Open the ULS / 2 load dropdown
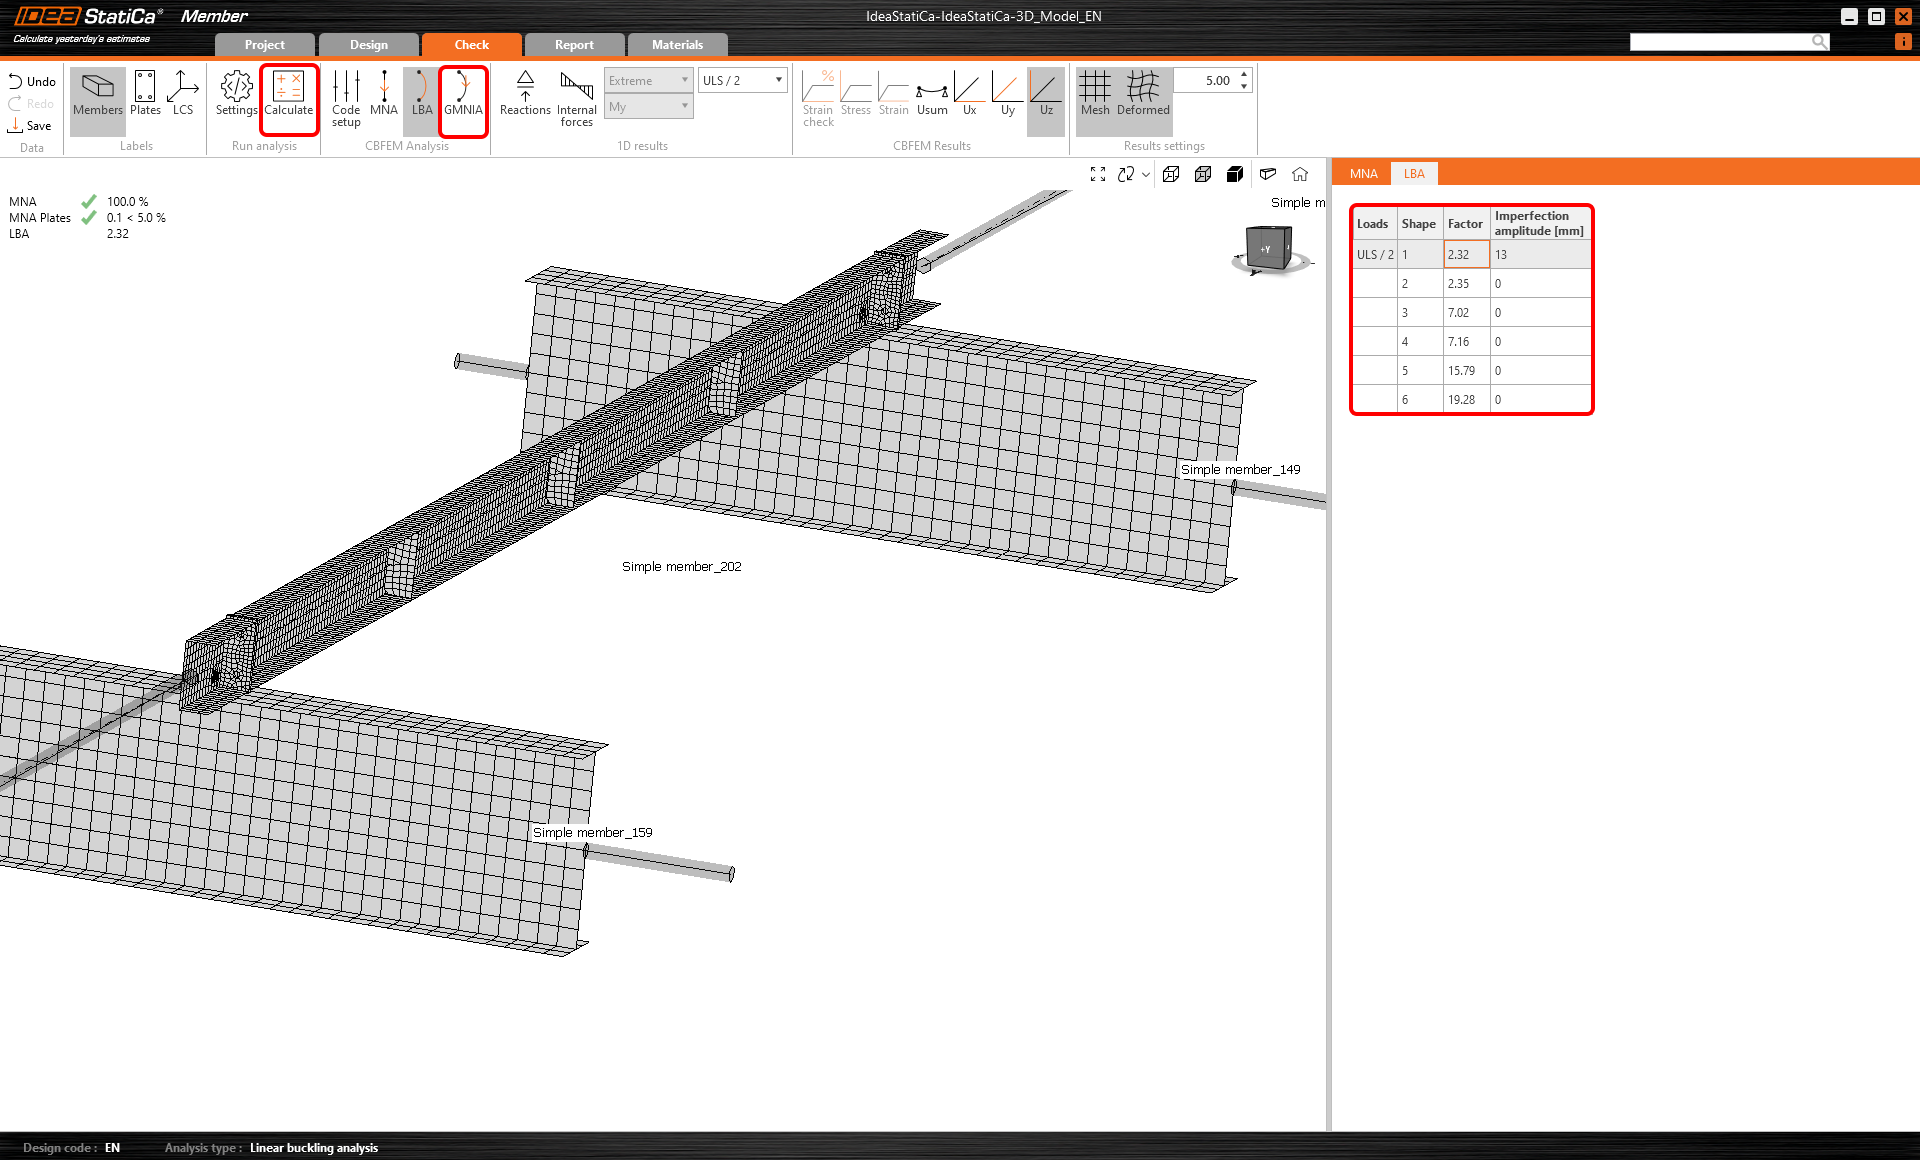 [x=742, y=81]
